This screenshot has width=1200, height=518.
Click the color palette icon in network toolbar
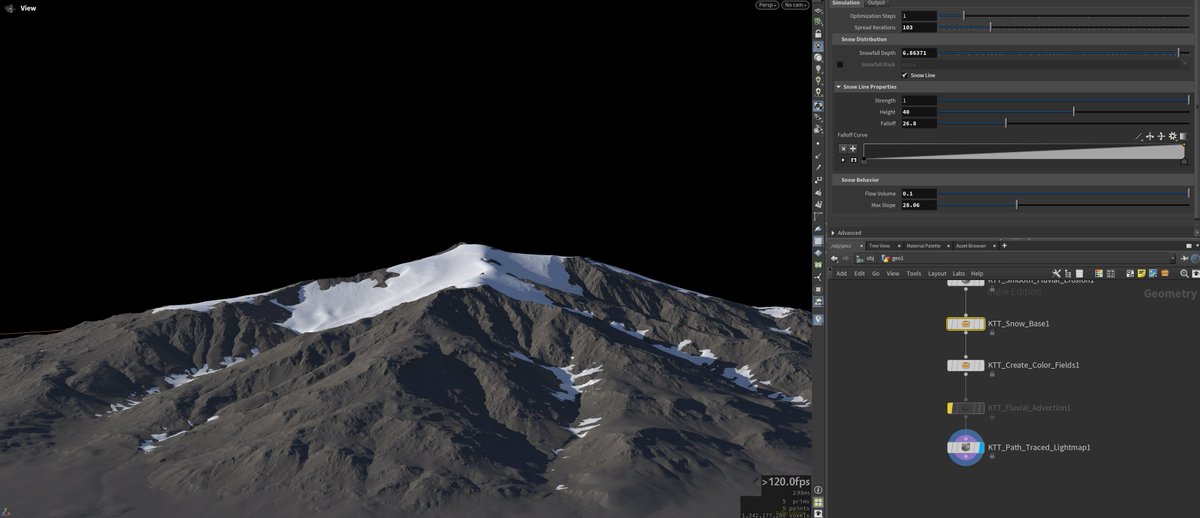(1098, 273)
